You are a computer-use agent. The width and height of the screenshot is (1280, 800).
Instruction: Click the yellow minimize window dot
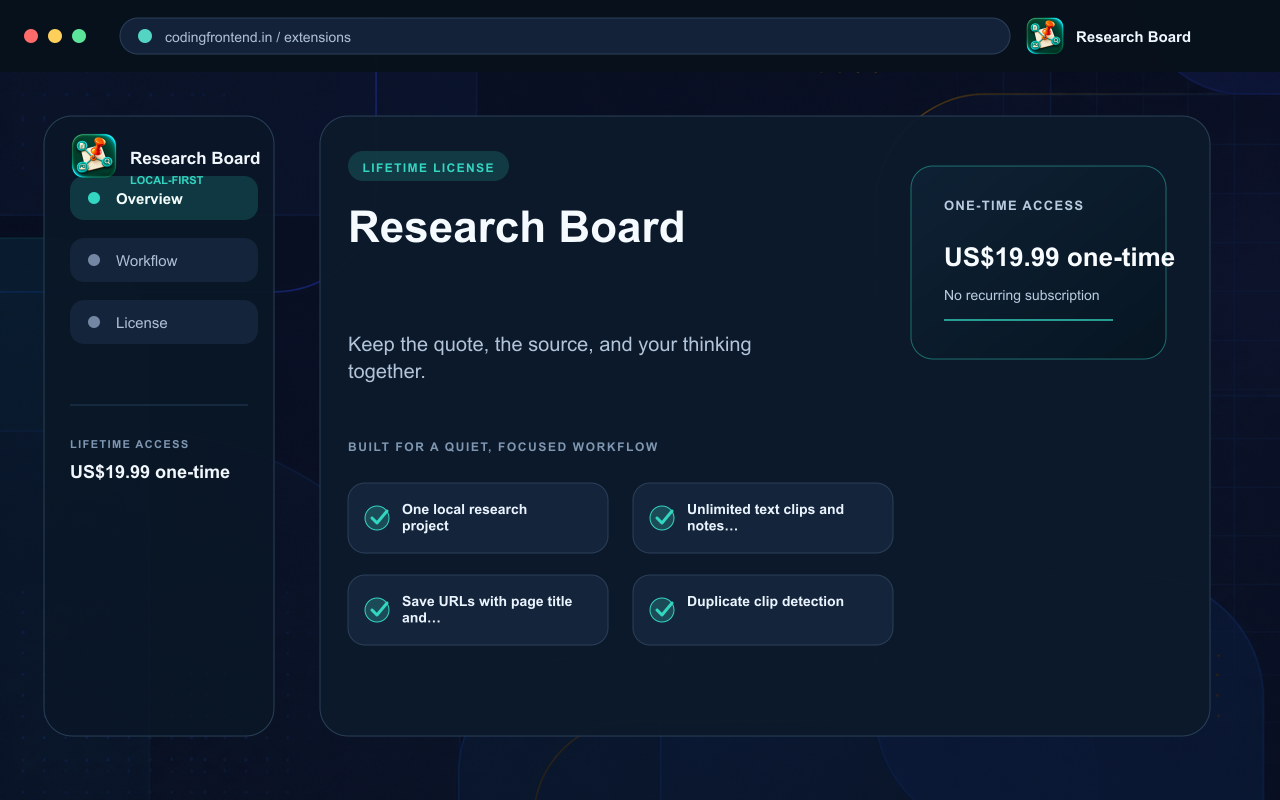coord(55,36)
